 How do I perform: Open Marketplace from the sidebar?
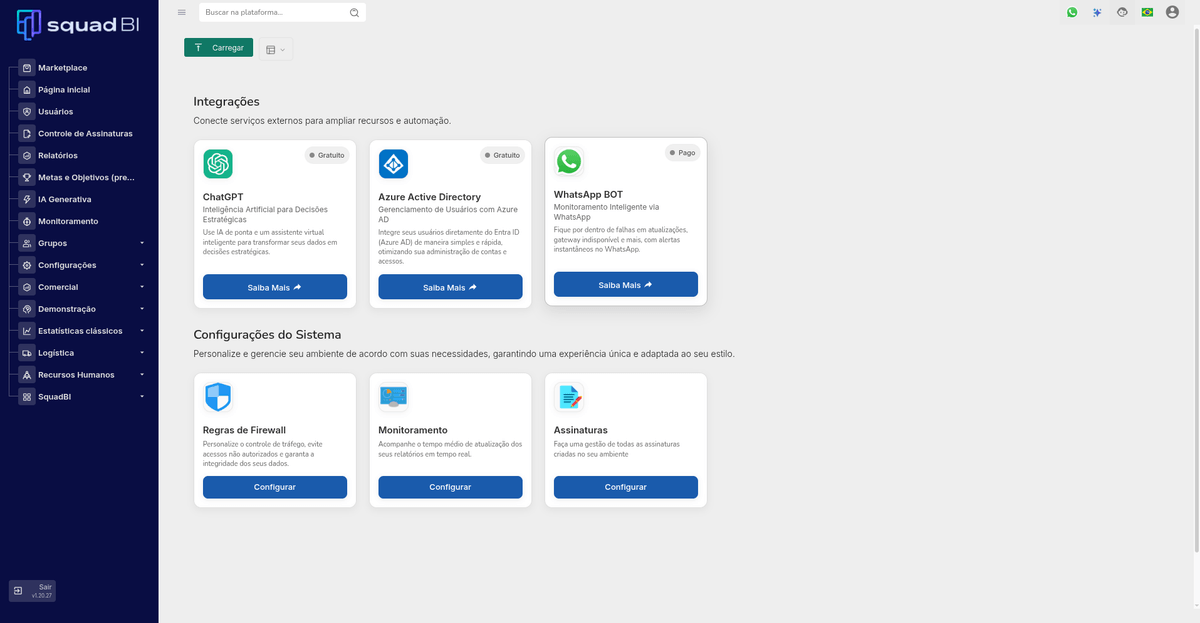62,68
